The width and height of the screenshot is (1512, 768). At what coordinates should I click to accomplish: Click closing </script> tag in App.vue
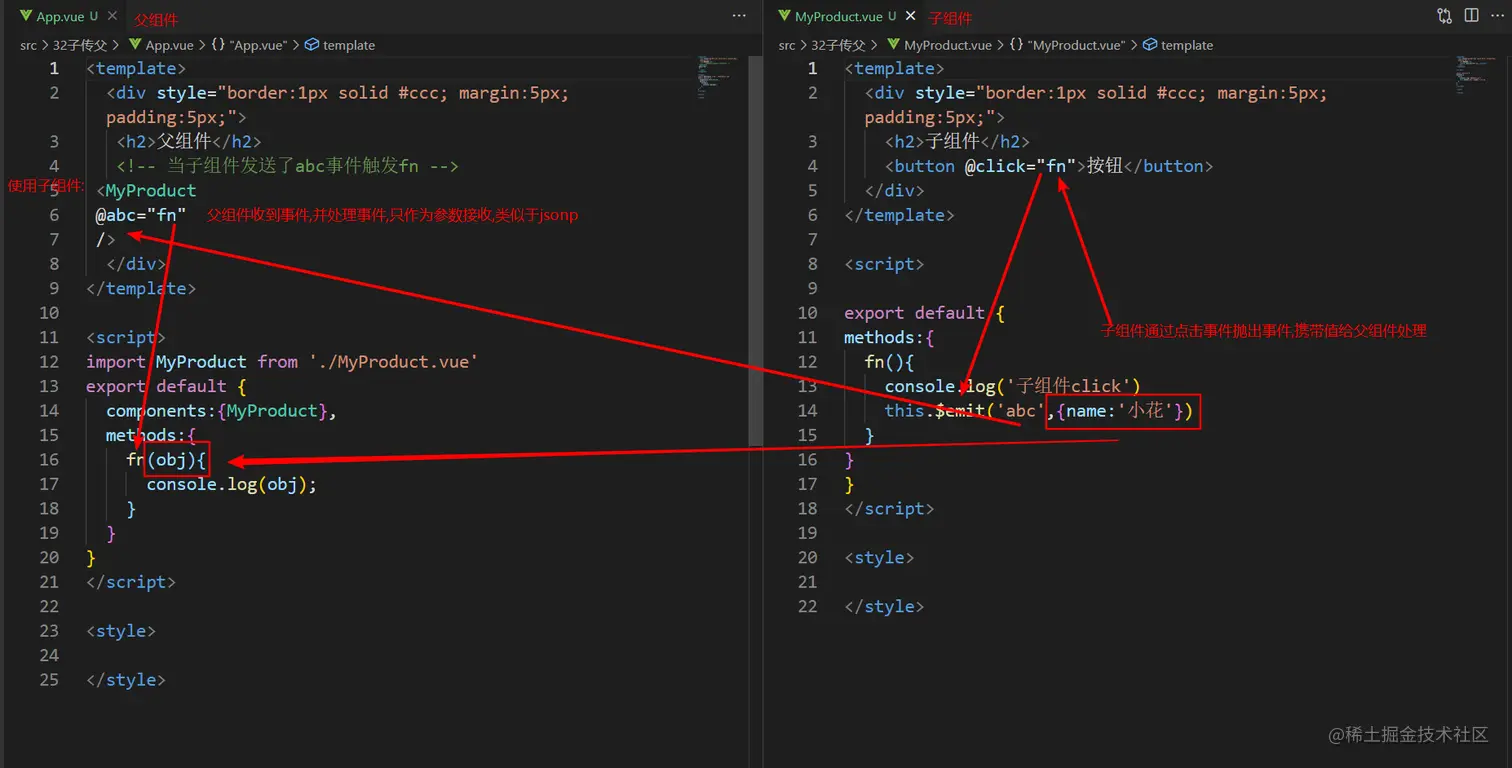click(131, 582)
